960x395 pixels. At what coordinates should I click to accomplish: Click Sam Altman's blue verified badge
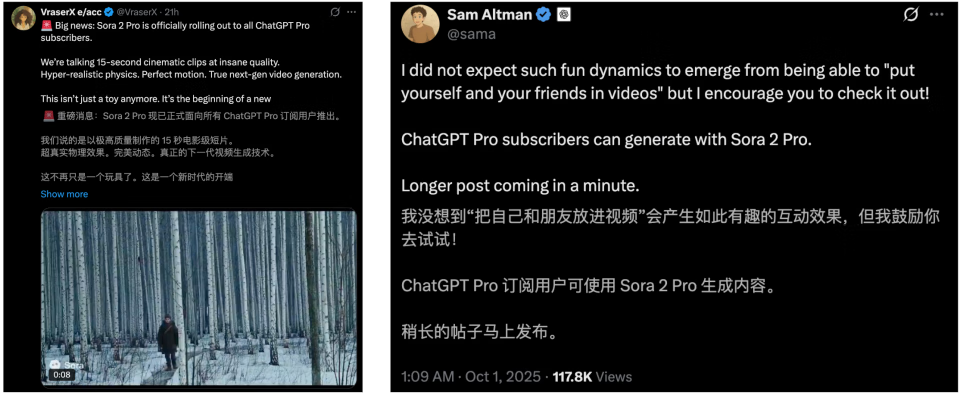point(544,15)
